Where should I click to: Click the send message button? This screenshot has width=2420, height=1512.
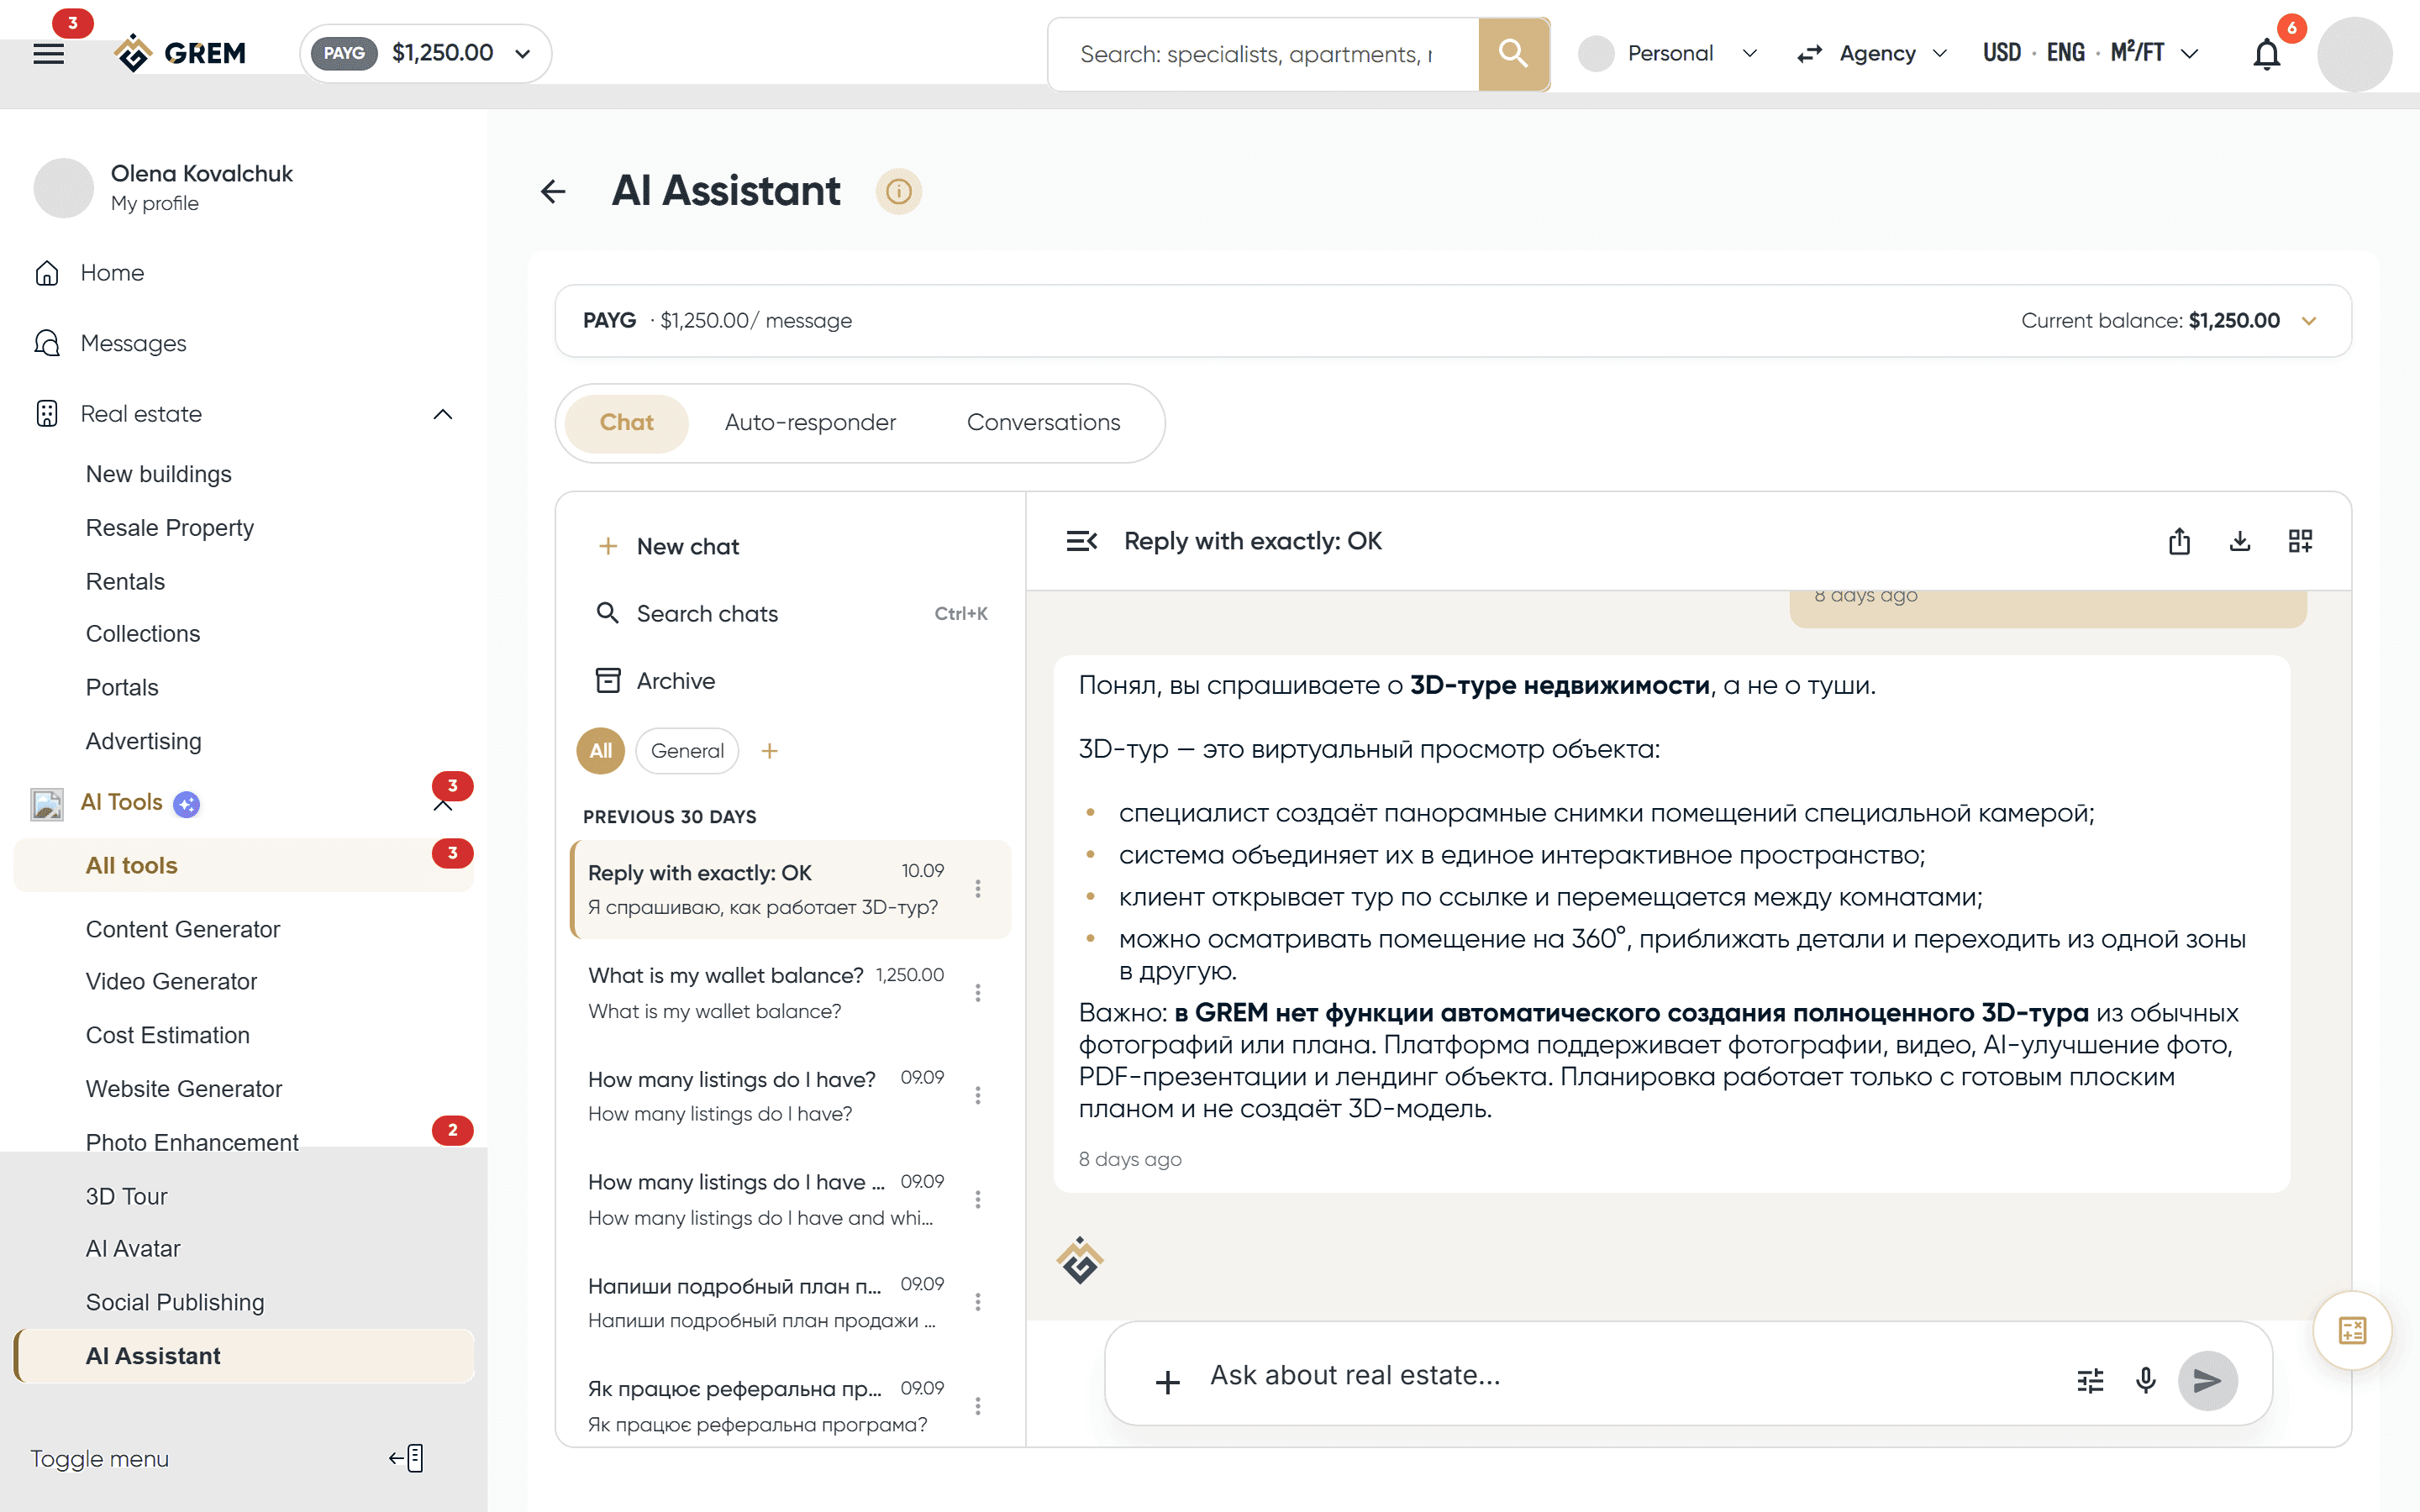point(2207,1381)
